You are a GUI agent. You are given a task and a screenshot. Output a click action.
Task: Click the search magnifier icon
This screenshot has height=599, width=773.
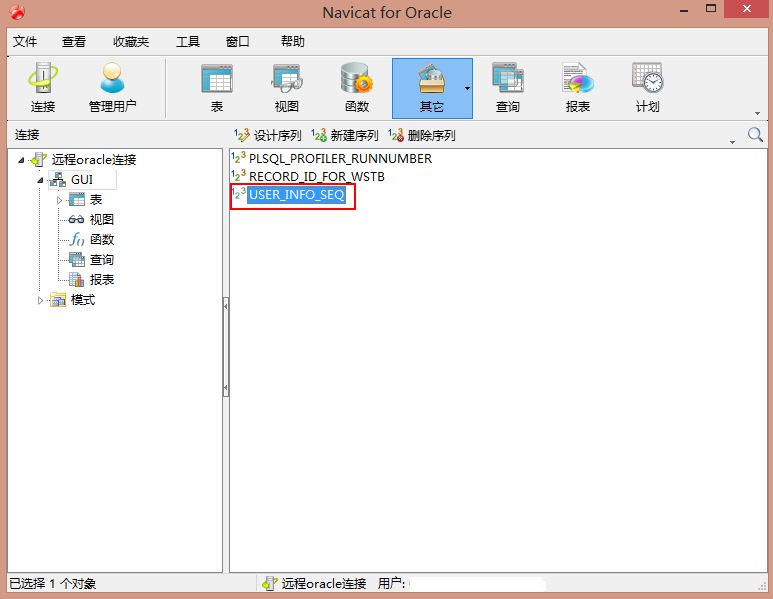(x=755, y=135)
